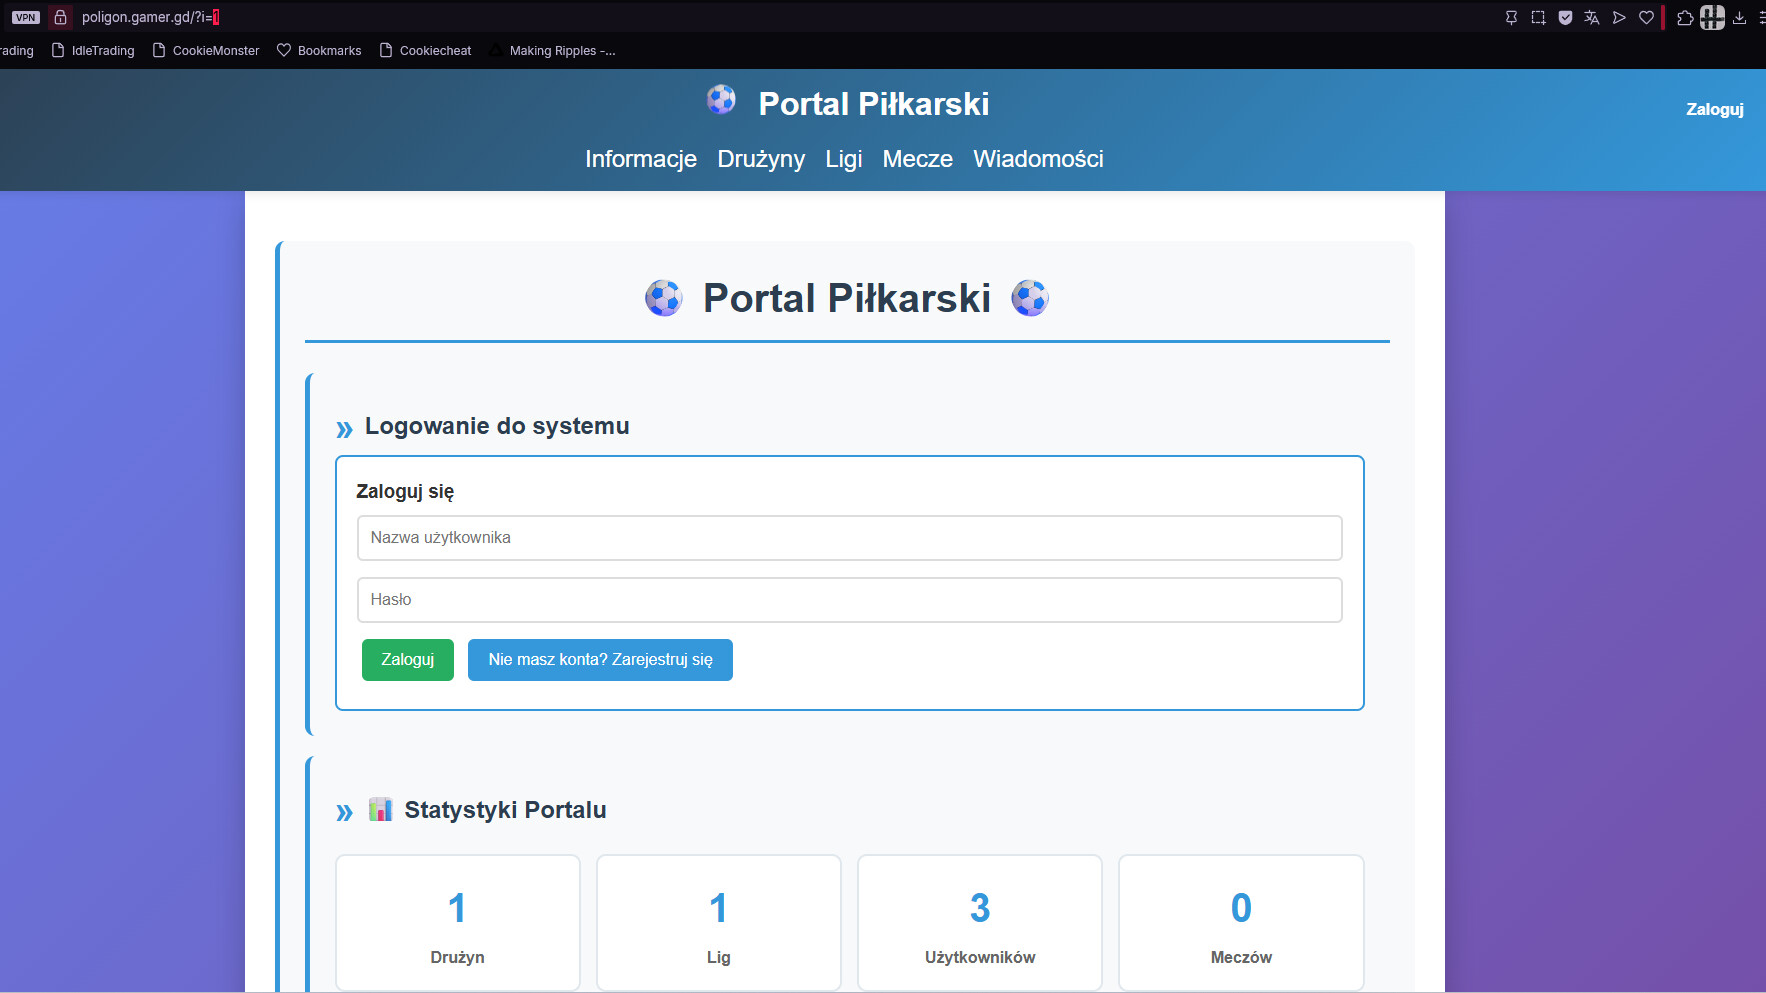Open site security lock icon
This screenshot has width=1766, height=993.
(x=60, y=17)
